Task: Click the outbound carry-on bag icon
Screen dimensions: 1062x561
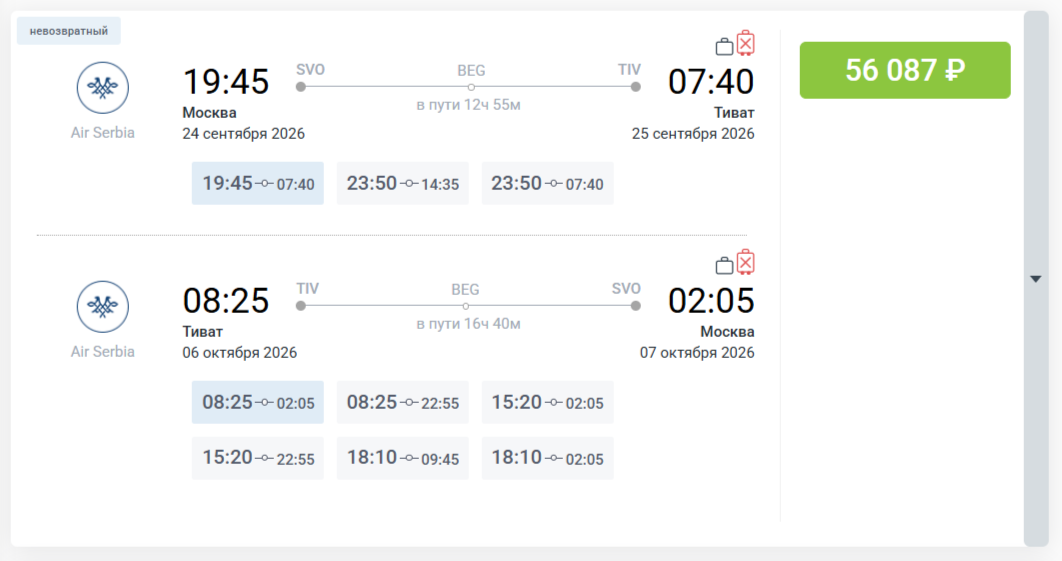Action: pyautogui.click(x=724, y=46)
